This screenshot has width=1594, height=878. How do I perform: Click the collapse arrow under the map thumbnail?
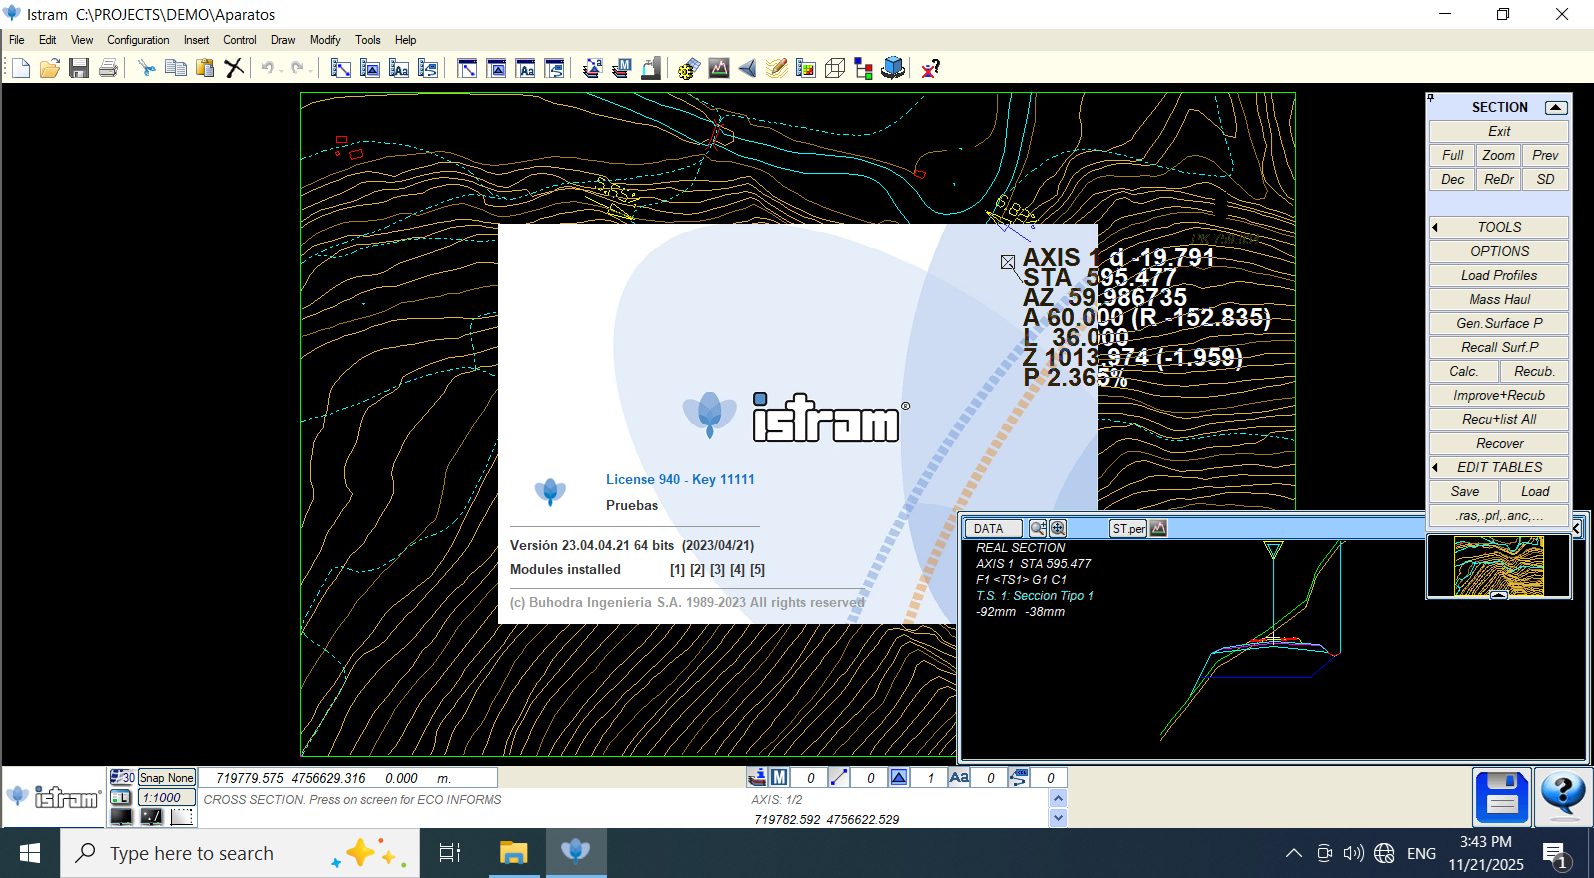pos(1498,595)
